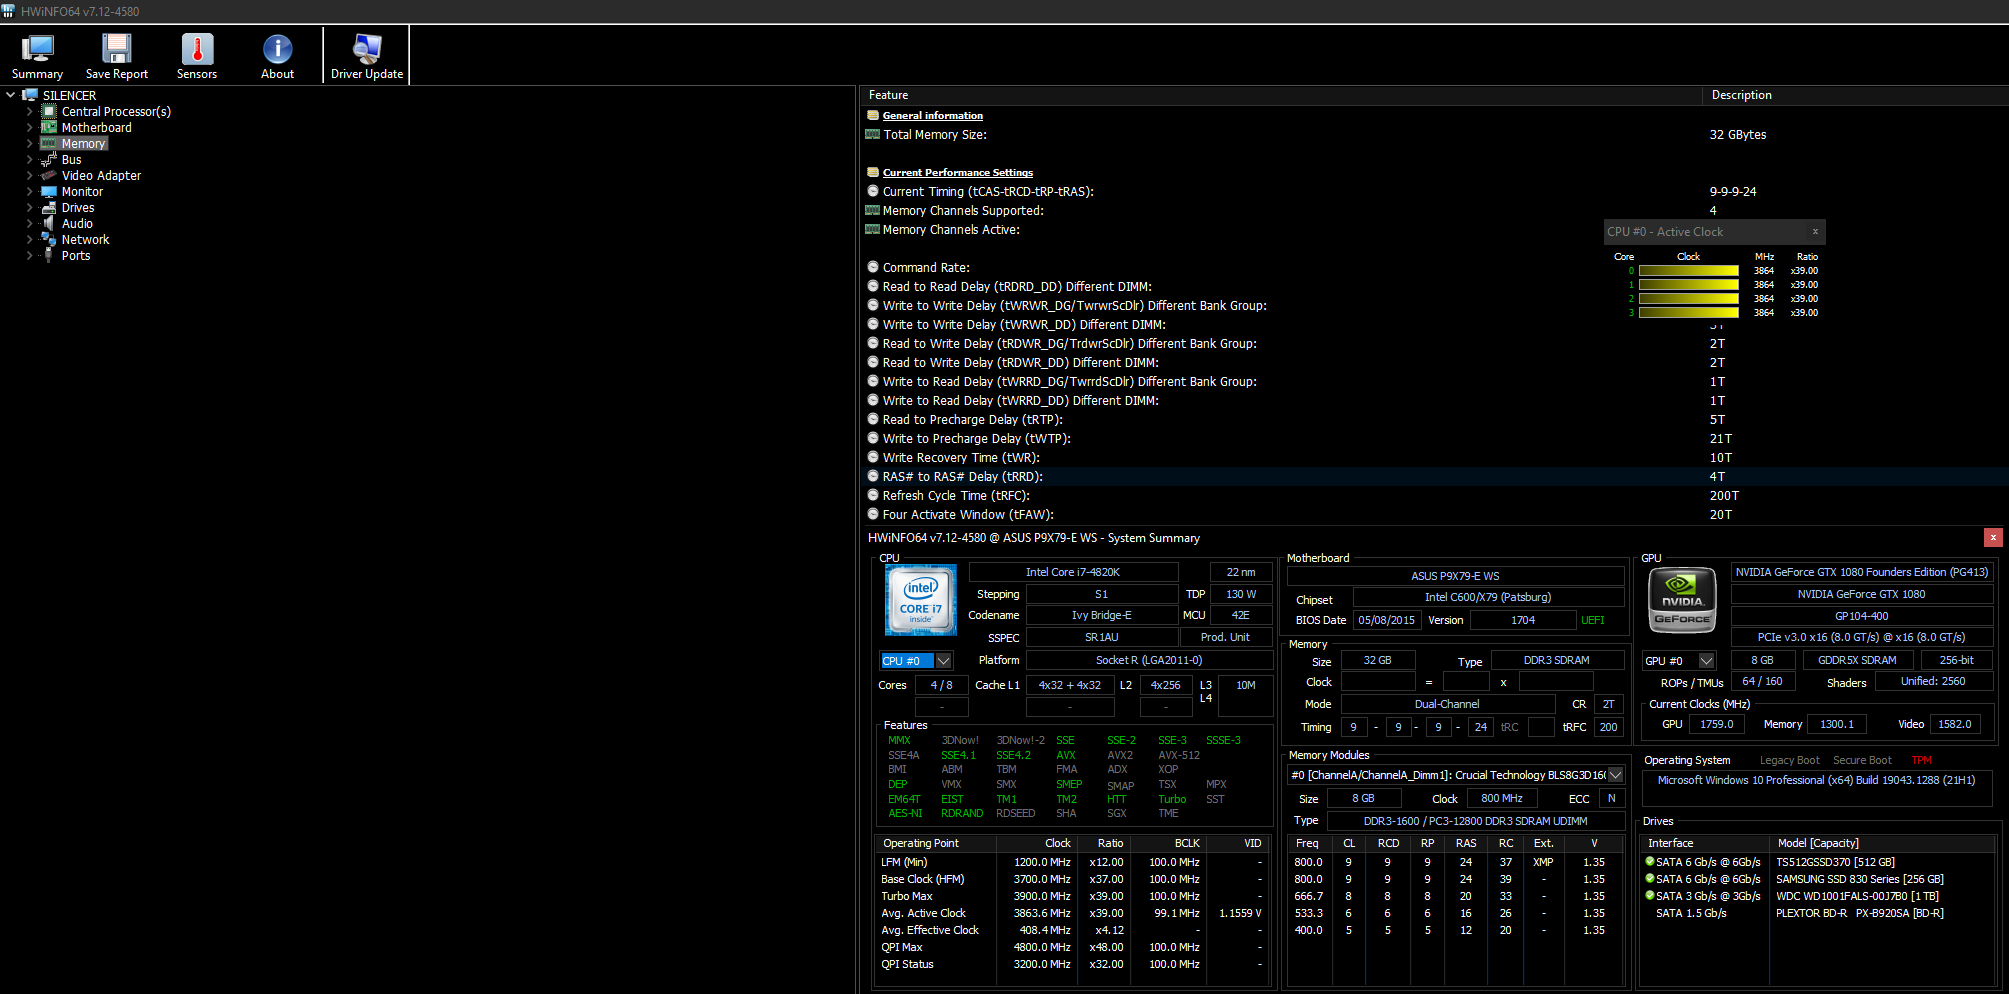Click the clock icon beside Current Timing
This screenshot has height=994, width=2009.
click(873, 191)
